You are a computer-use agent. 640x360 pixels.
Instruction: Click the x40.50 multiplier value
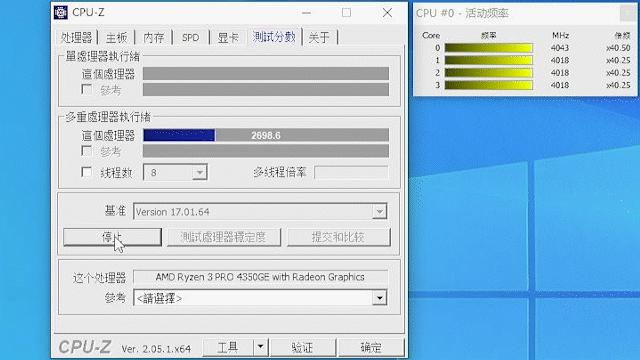618,48
